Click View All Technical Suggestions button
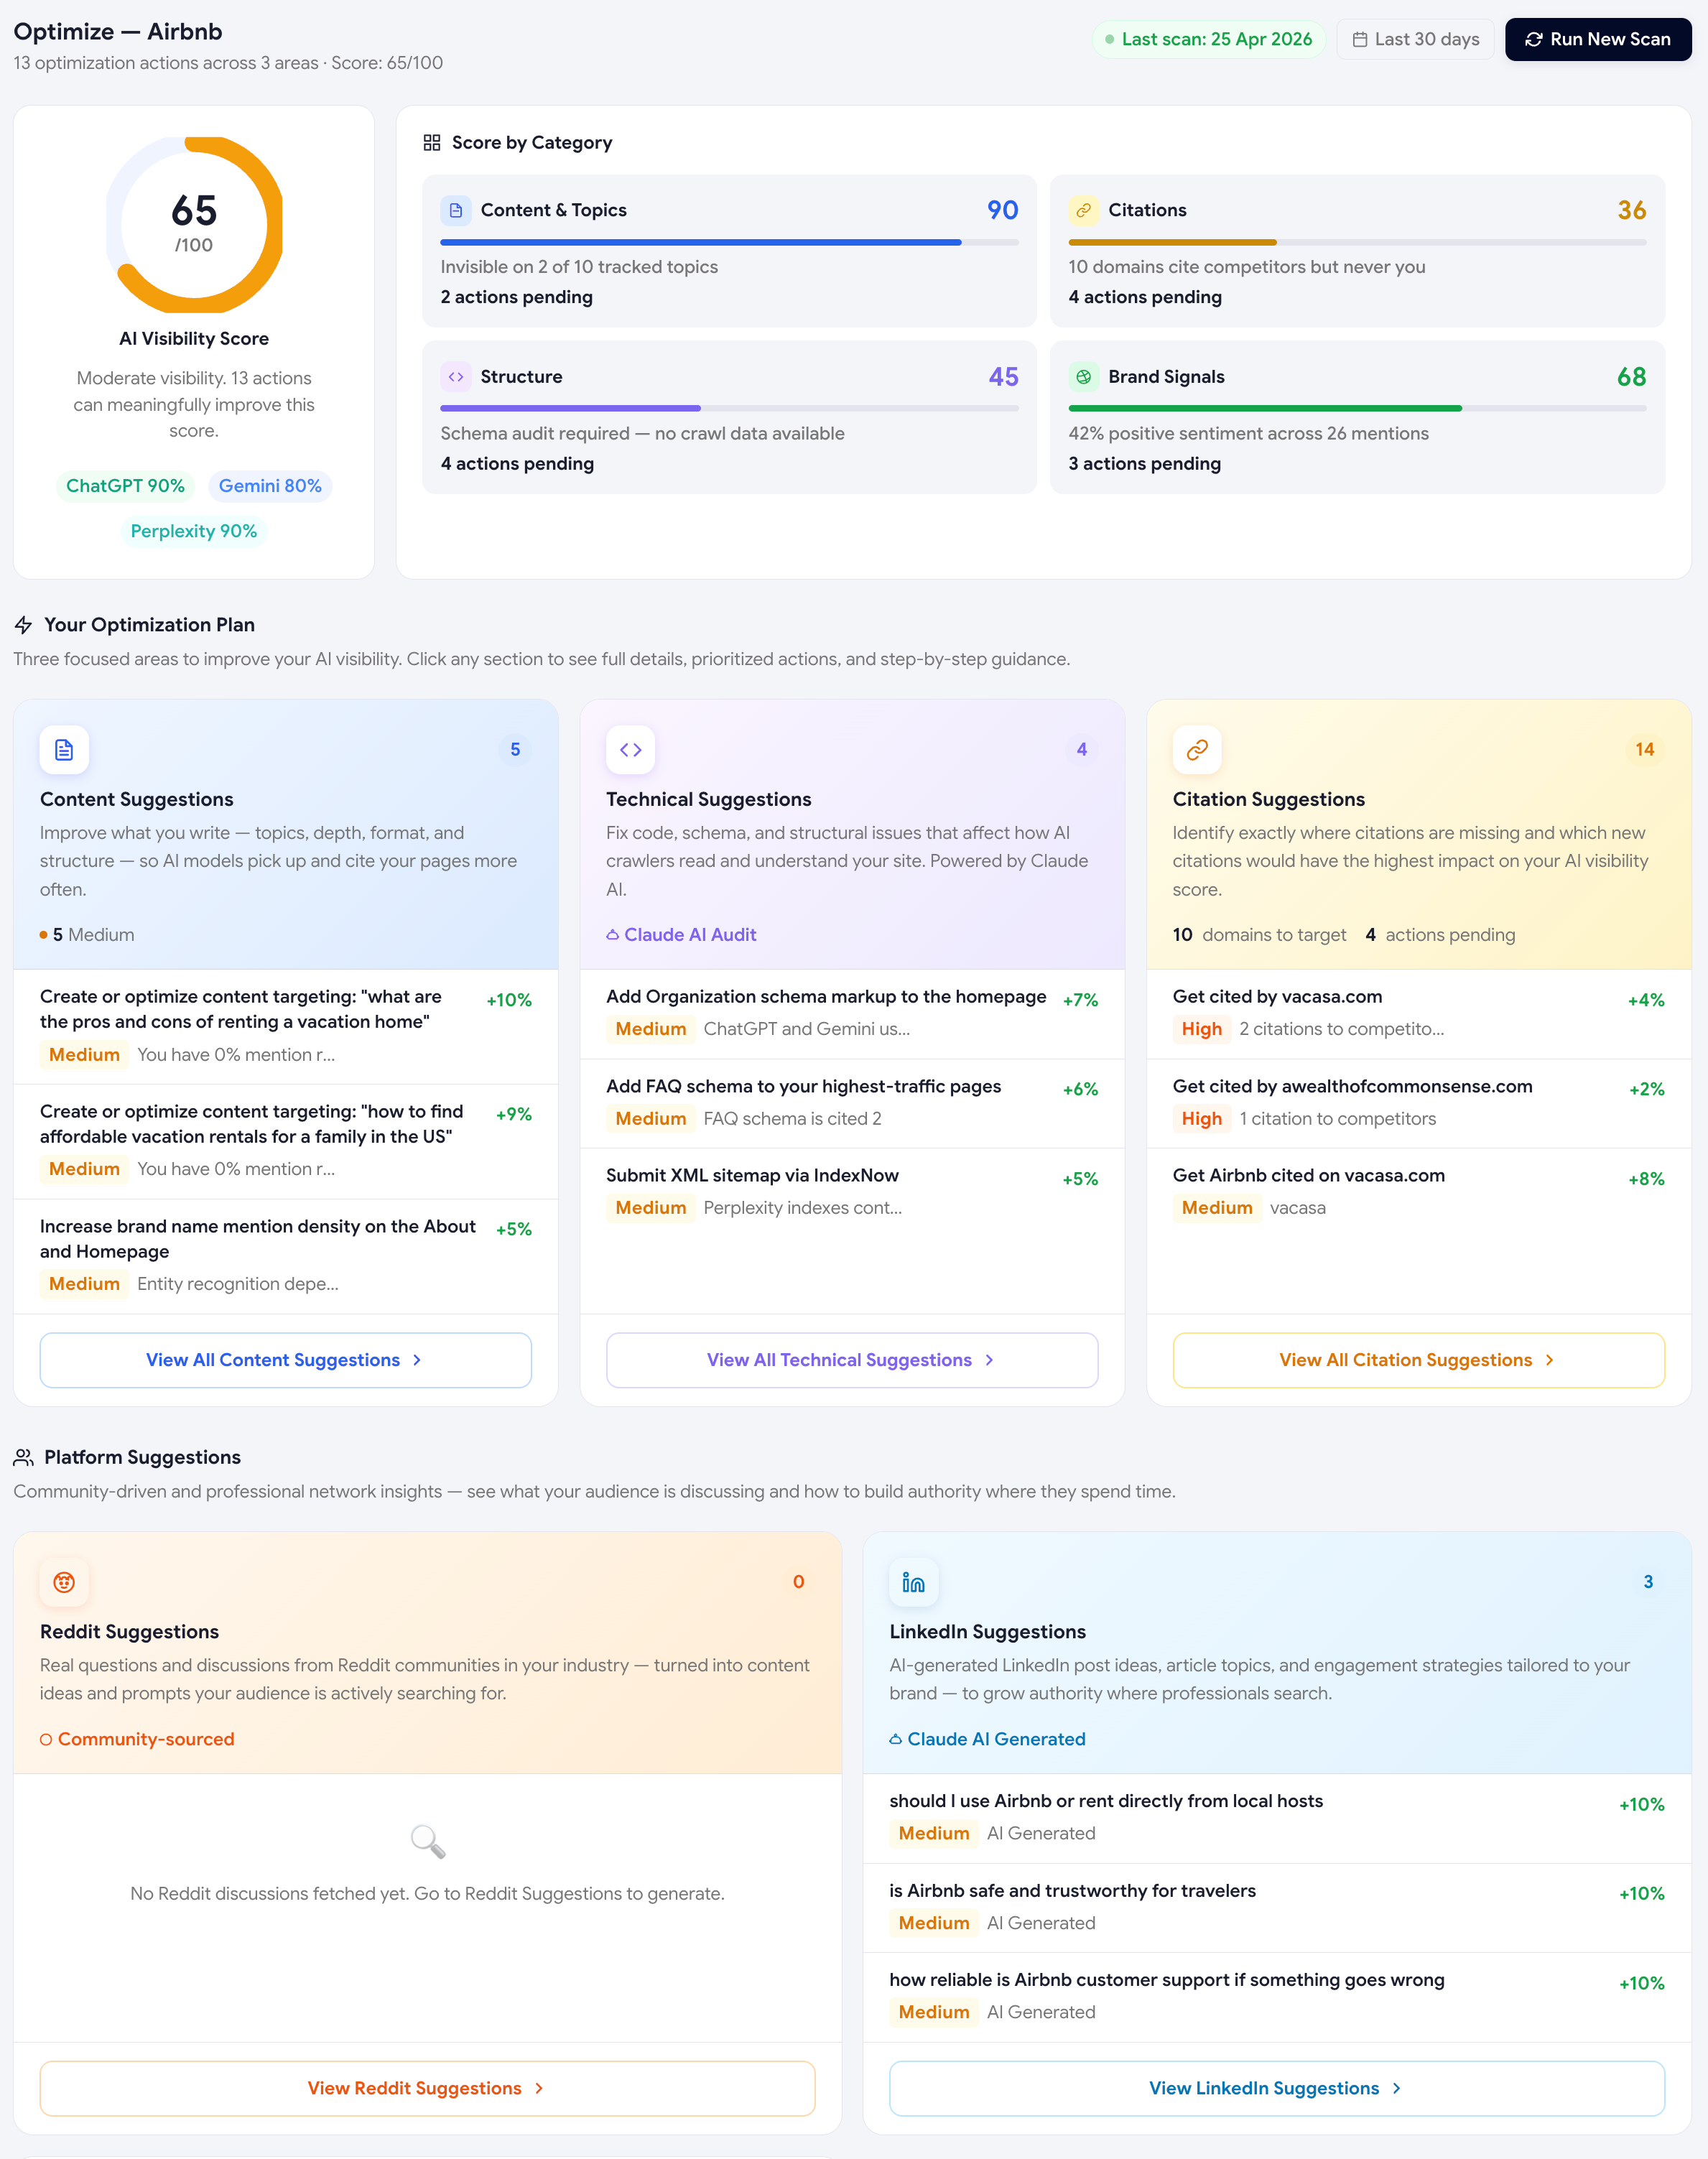The height and width of the screenshot is (2159, 1708). [852, 1360]
